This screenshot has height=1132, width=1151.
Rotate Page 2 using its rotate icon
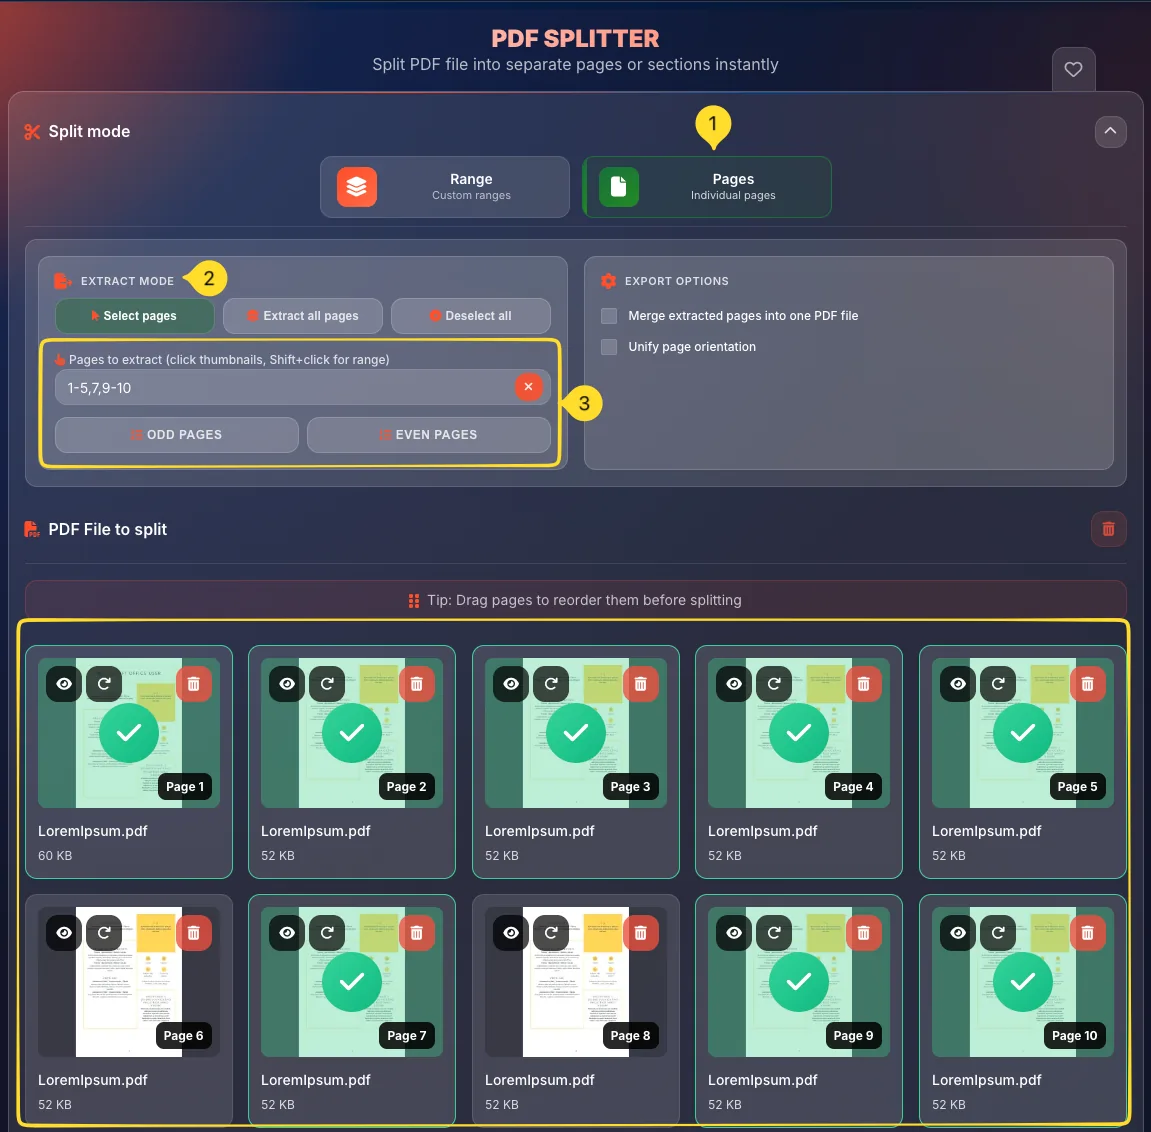pyautogui.click(x=327, y=683)
